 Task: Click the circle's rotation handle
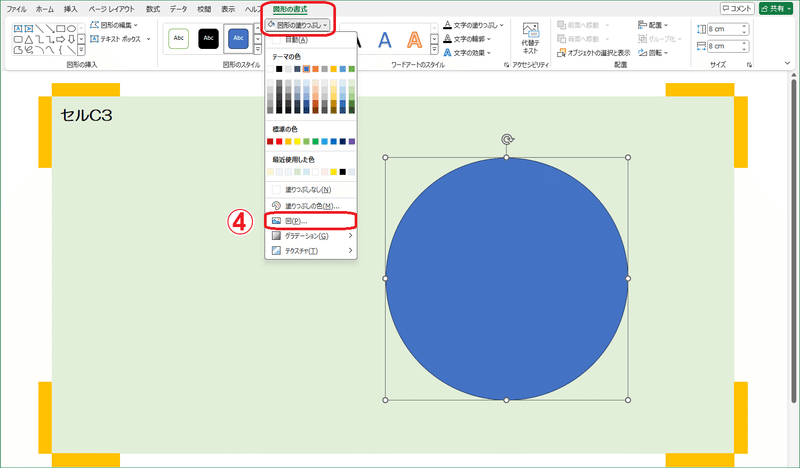tap(507, 139)
